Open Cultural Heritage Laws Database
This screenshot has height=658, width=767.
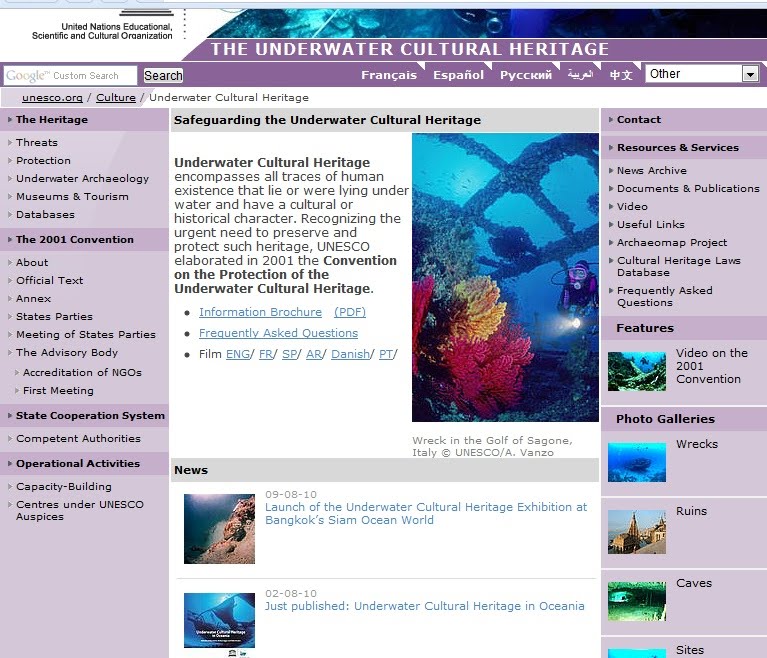click(678, 267)
